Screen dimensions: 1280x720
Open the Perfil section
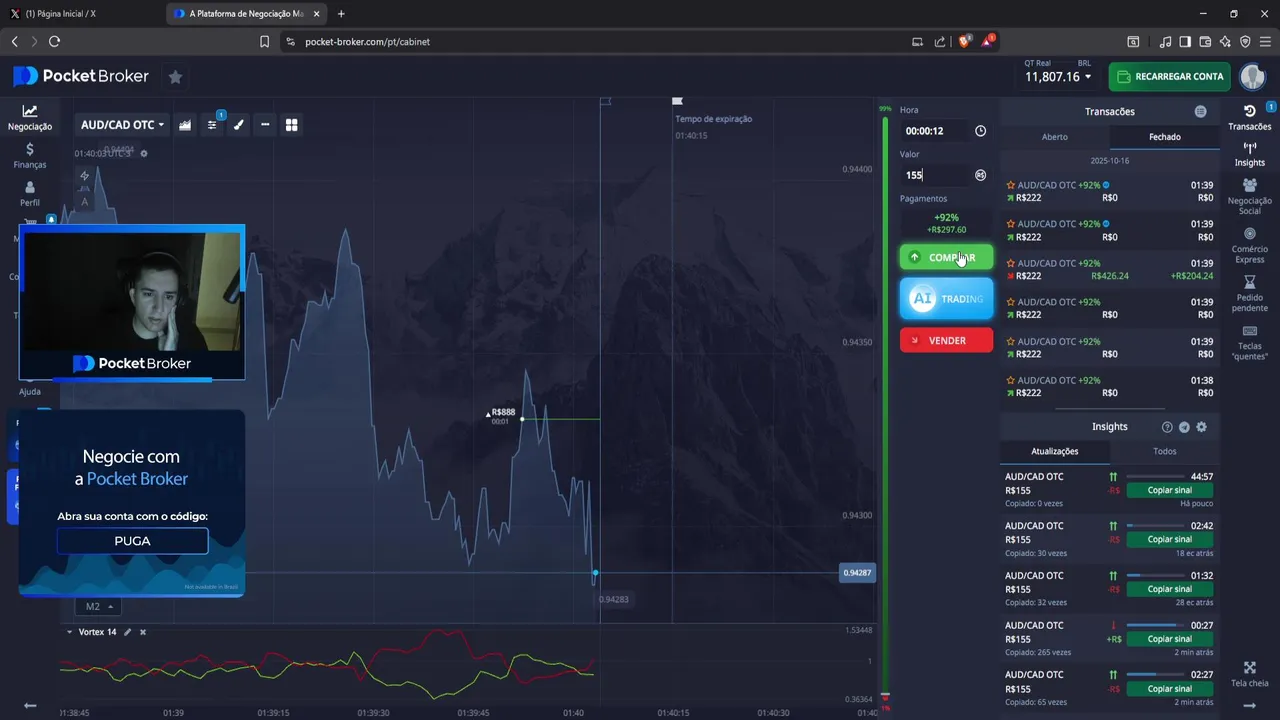30,194
